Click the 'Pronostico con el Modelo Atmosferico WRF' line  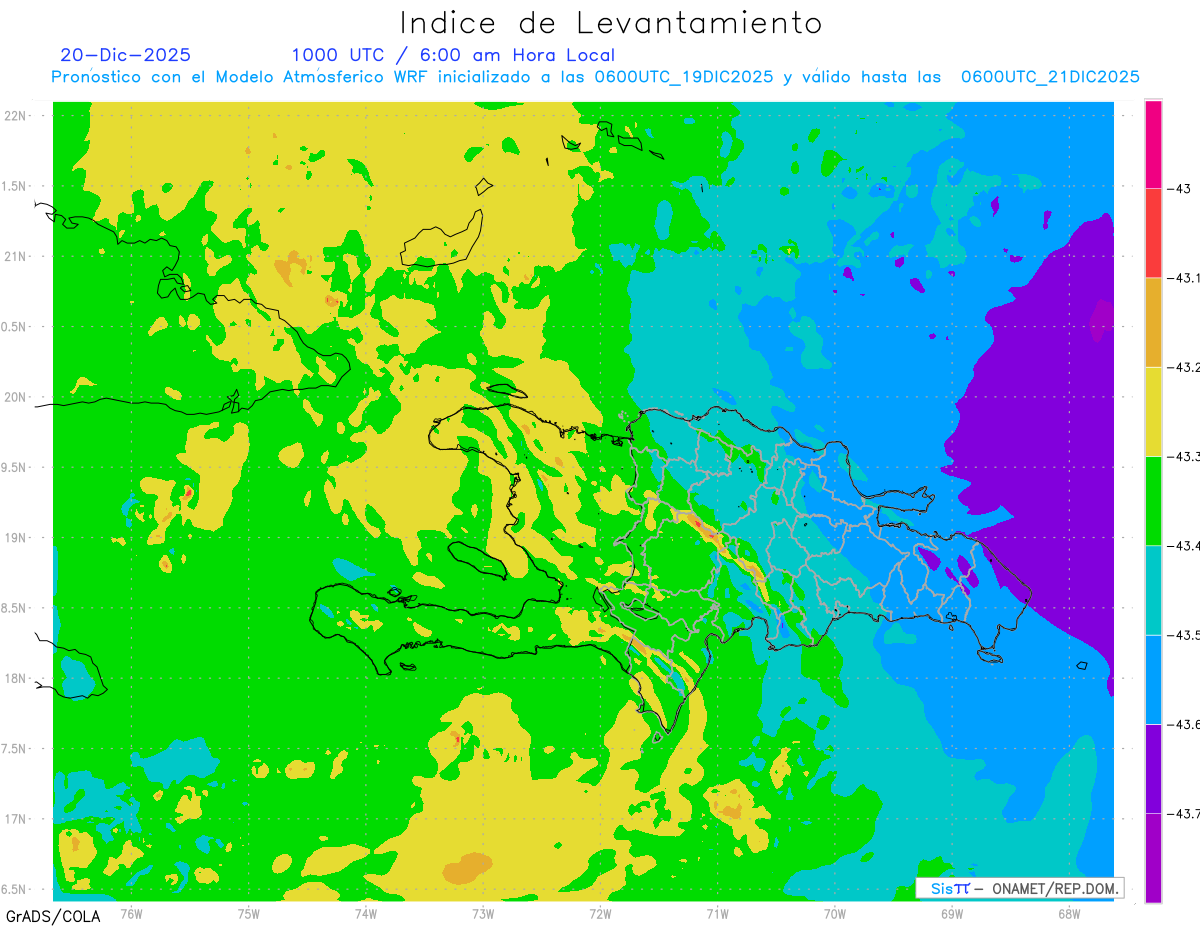pyautogui.click(x=595, y=77)
